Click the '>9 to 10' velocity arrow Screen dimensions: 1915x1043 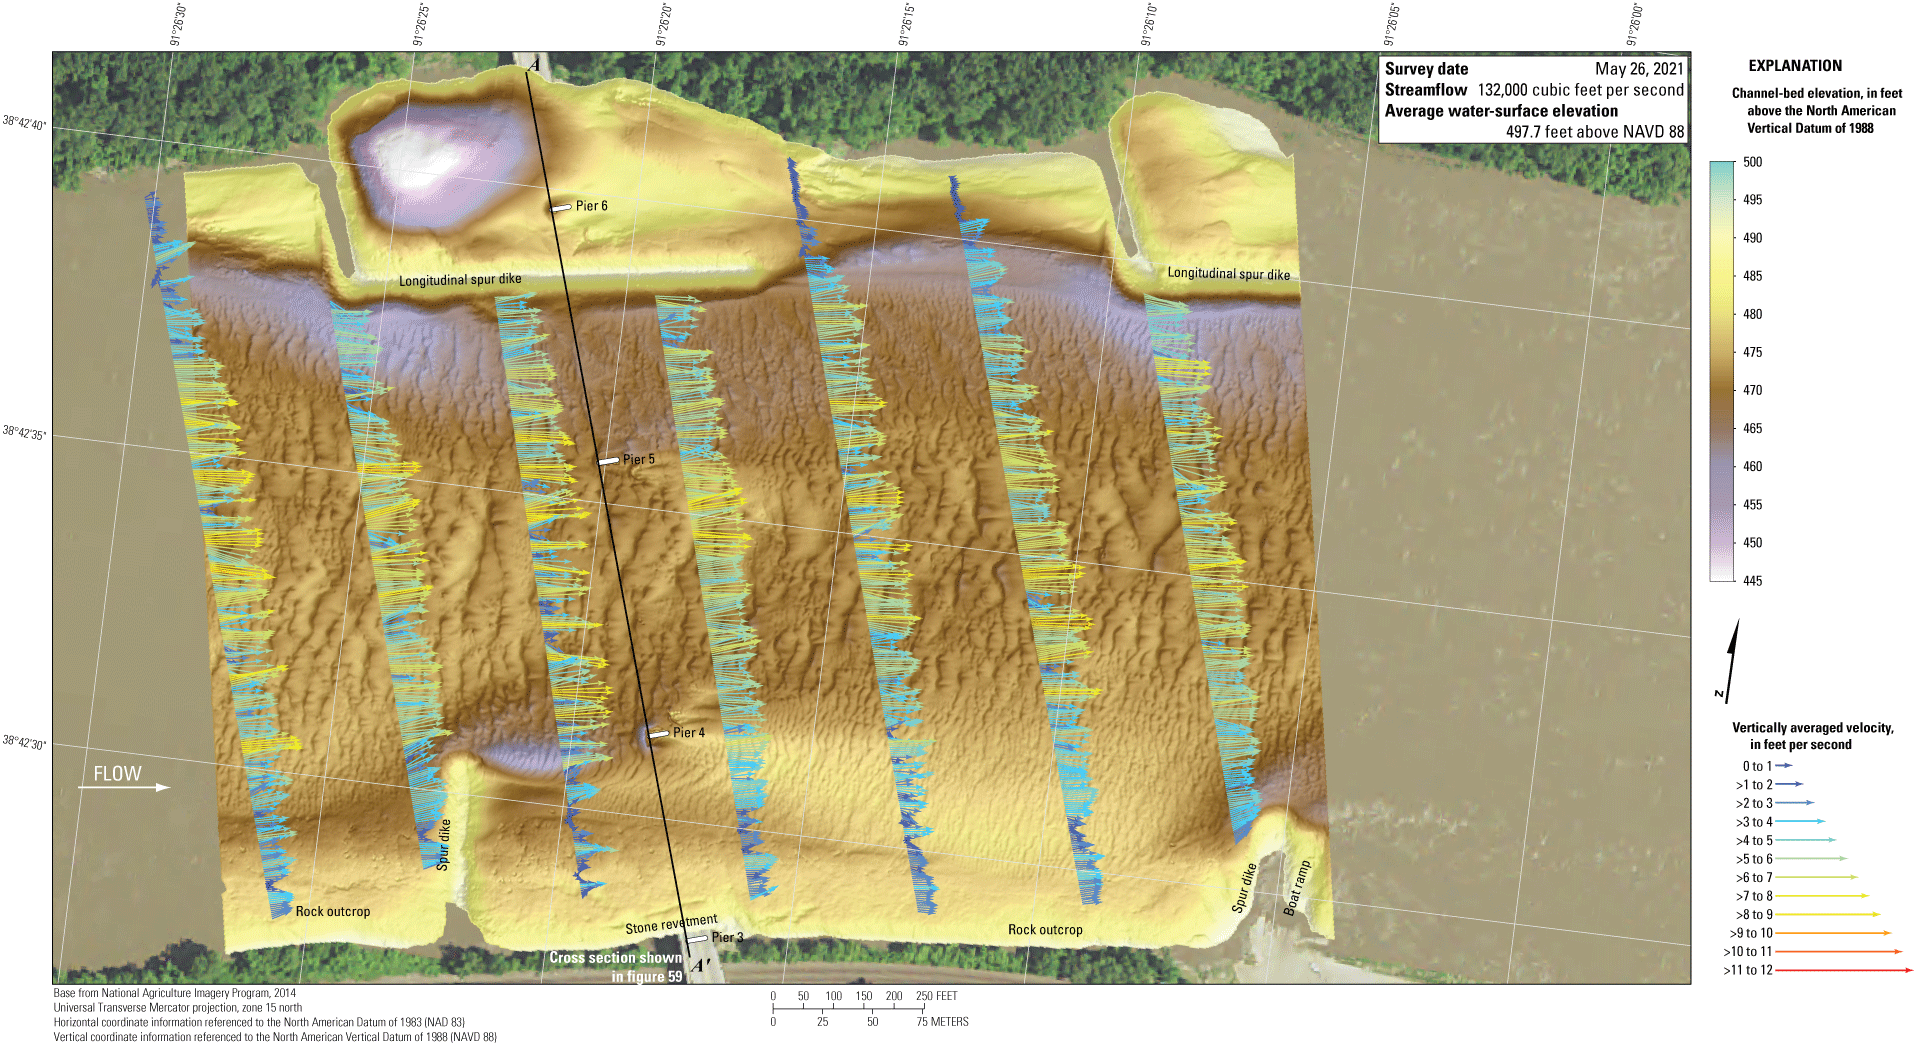[1833, 933]
